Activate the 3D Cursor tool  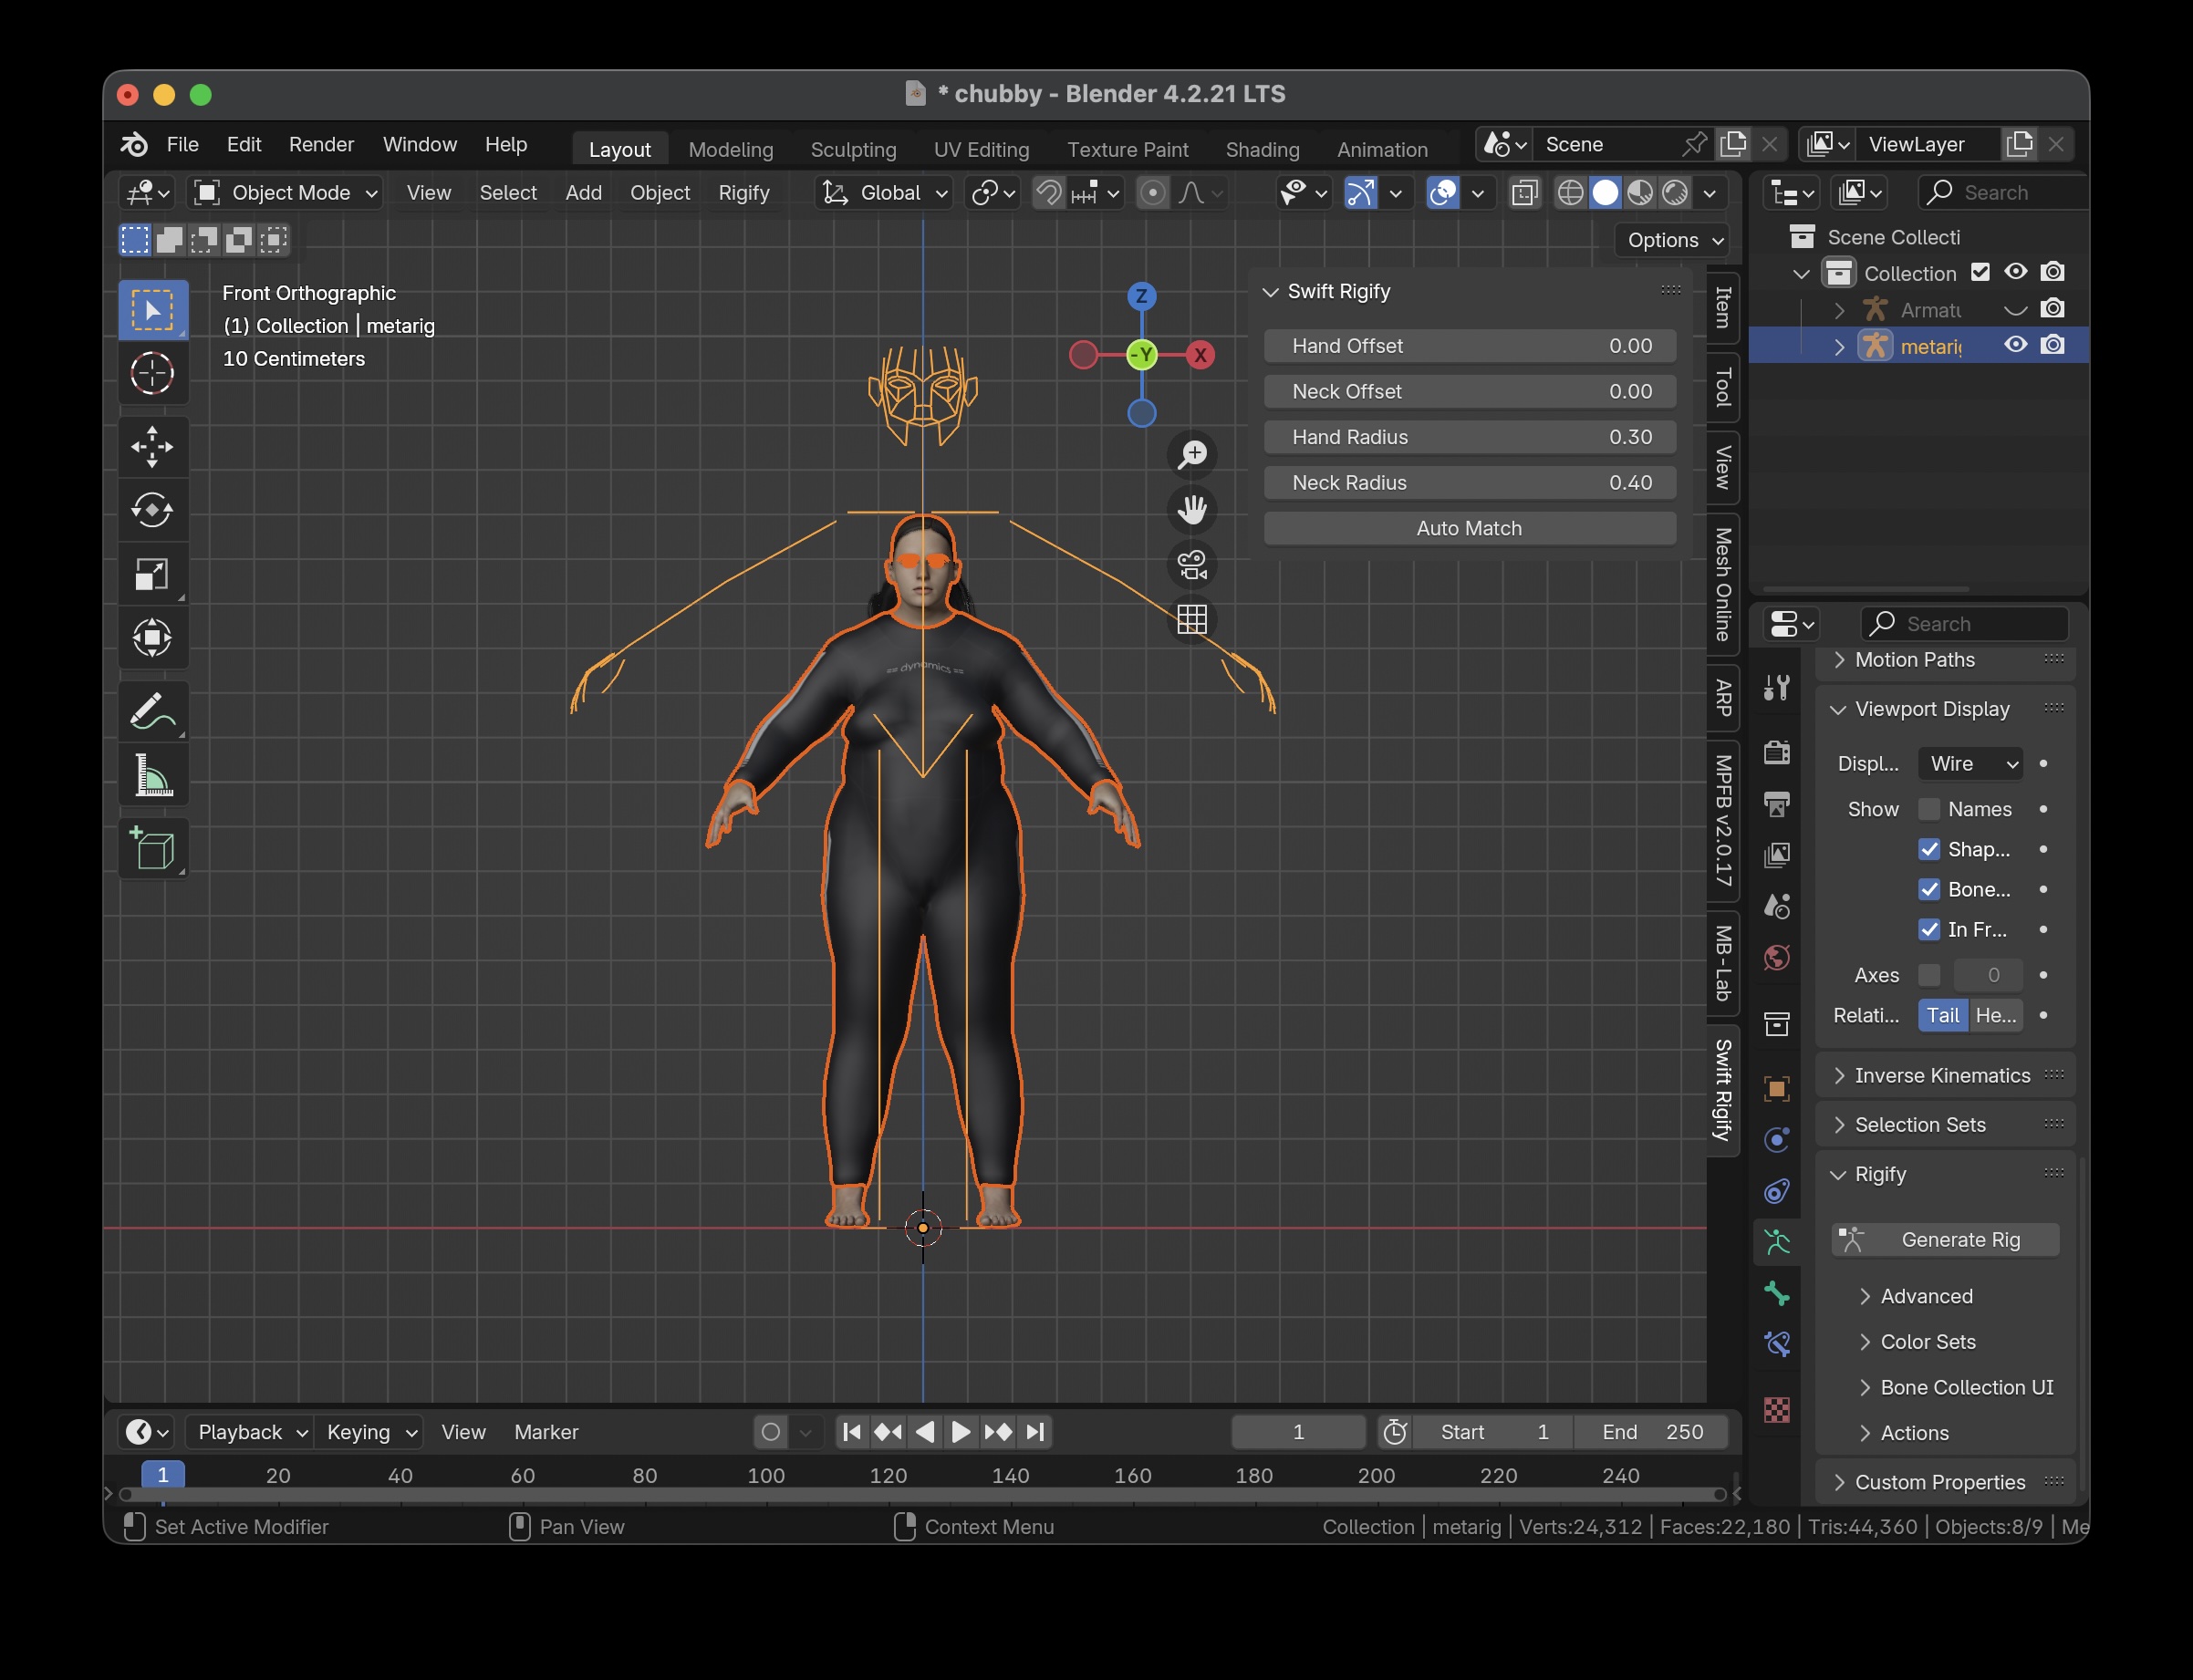[152, 373]
